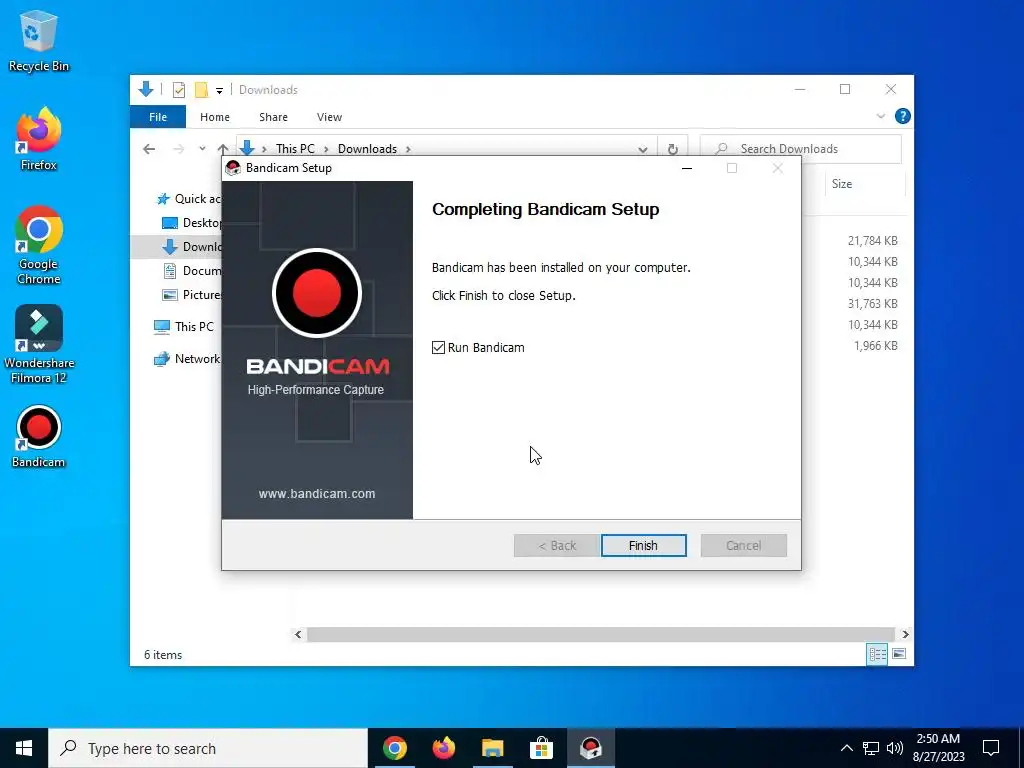The image size is (1024, 768).
Task: Open the Windows Start menu
Action: click(x=24, y=748)
